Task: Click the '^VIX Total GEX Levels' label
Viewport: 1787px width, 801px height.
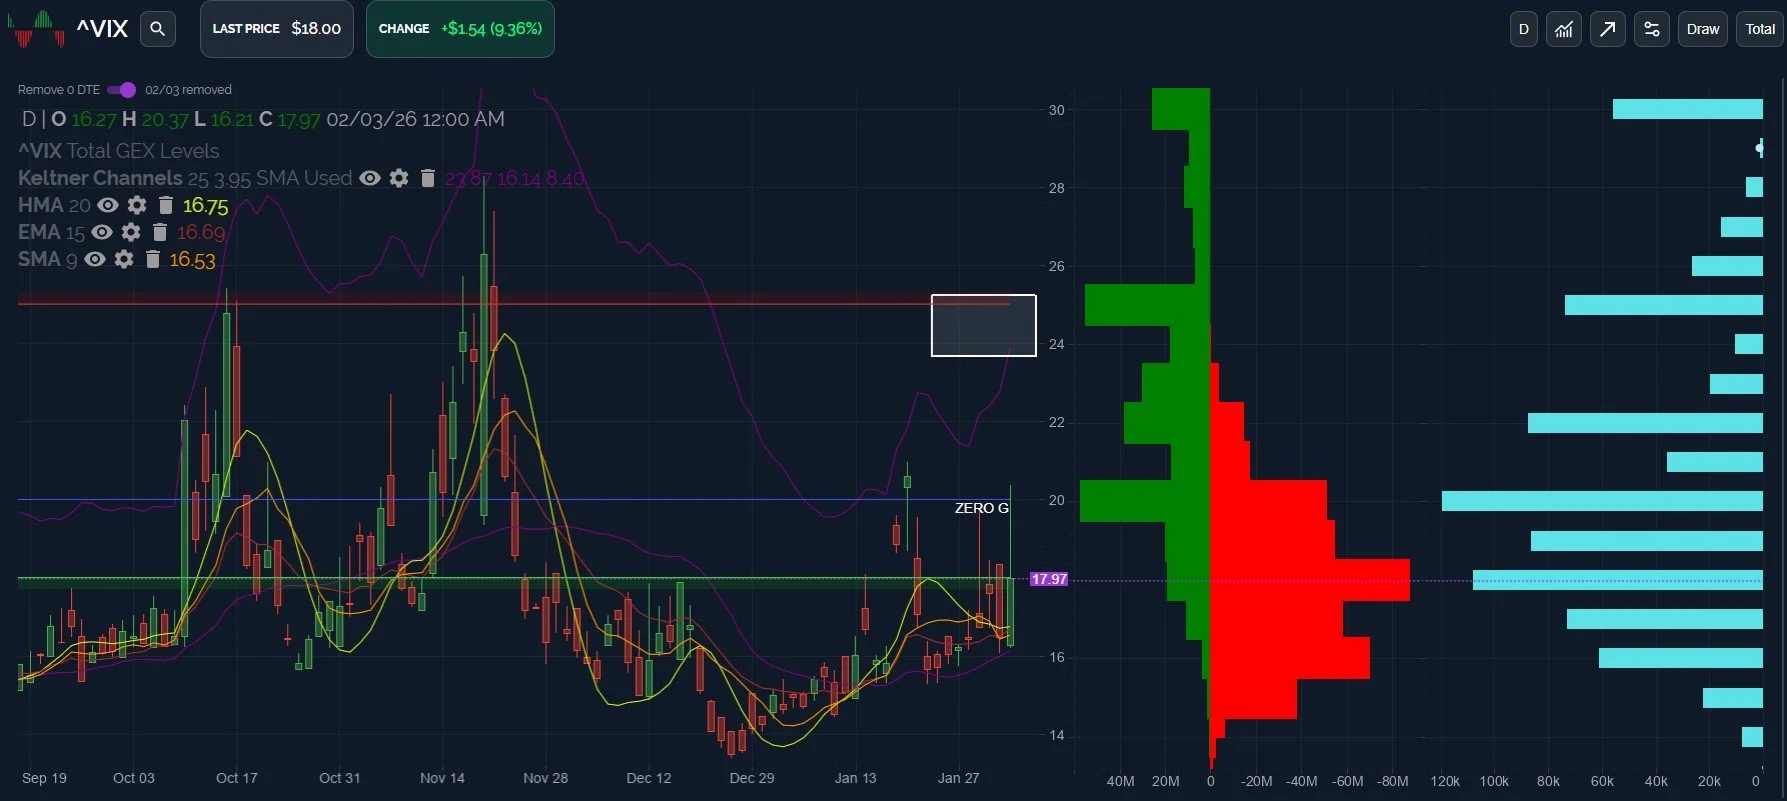Action: pos(118,151)
